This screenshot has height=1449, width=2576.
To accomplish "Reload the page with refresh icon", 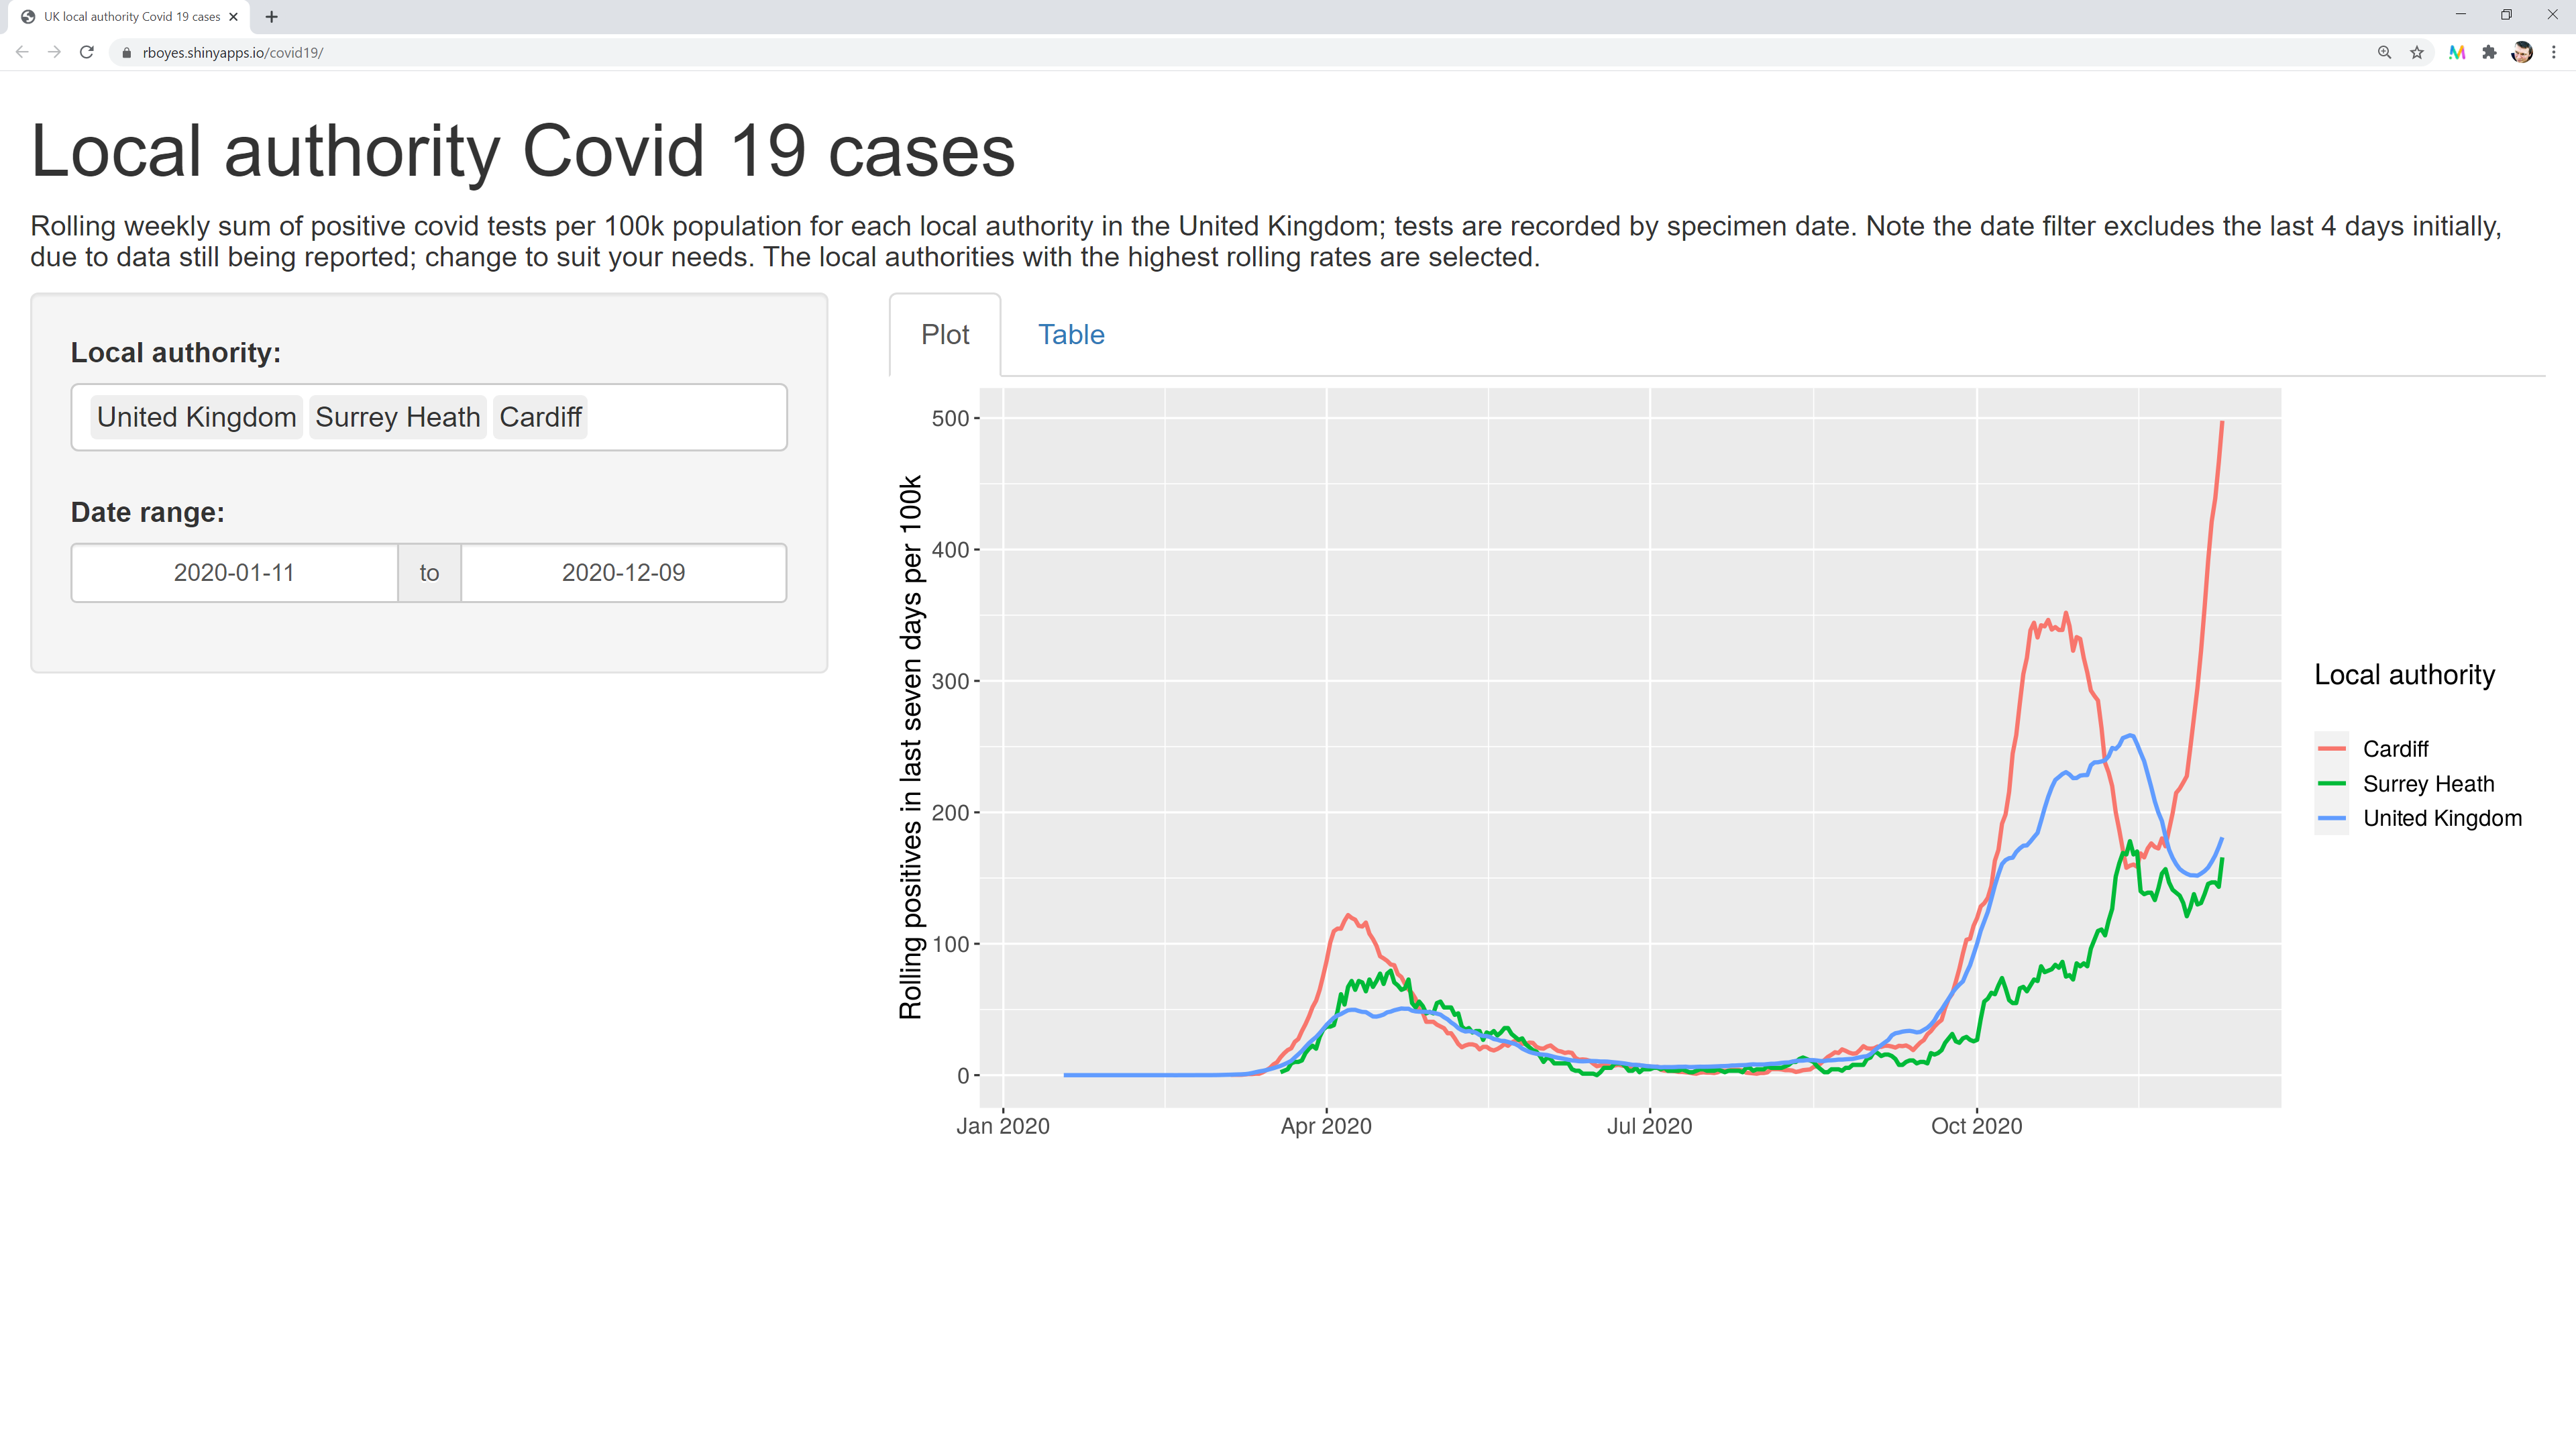I will point(87,52).
